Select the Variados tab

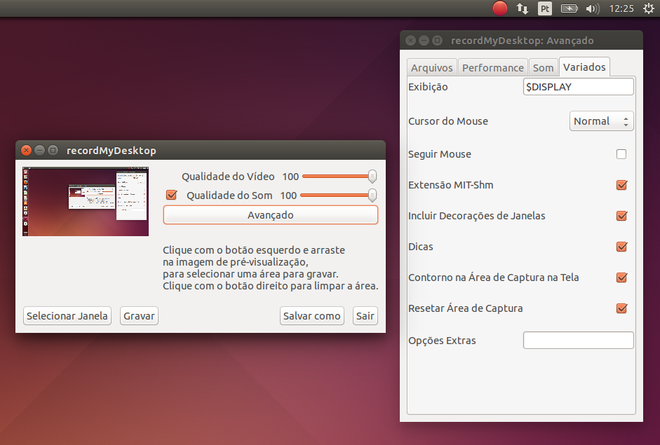584,67
